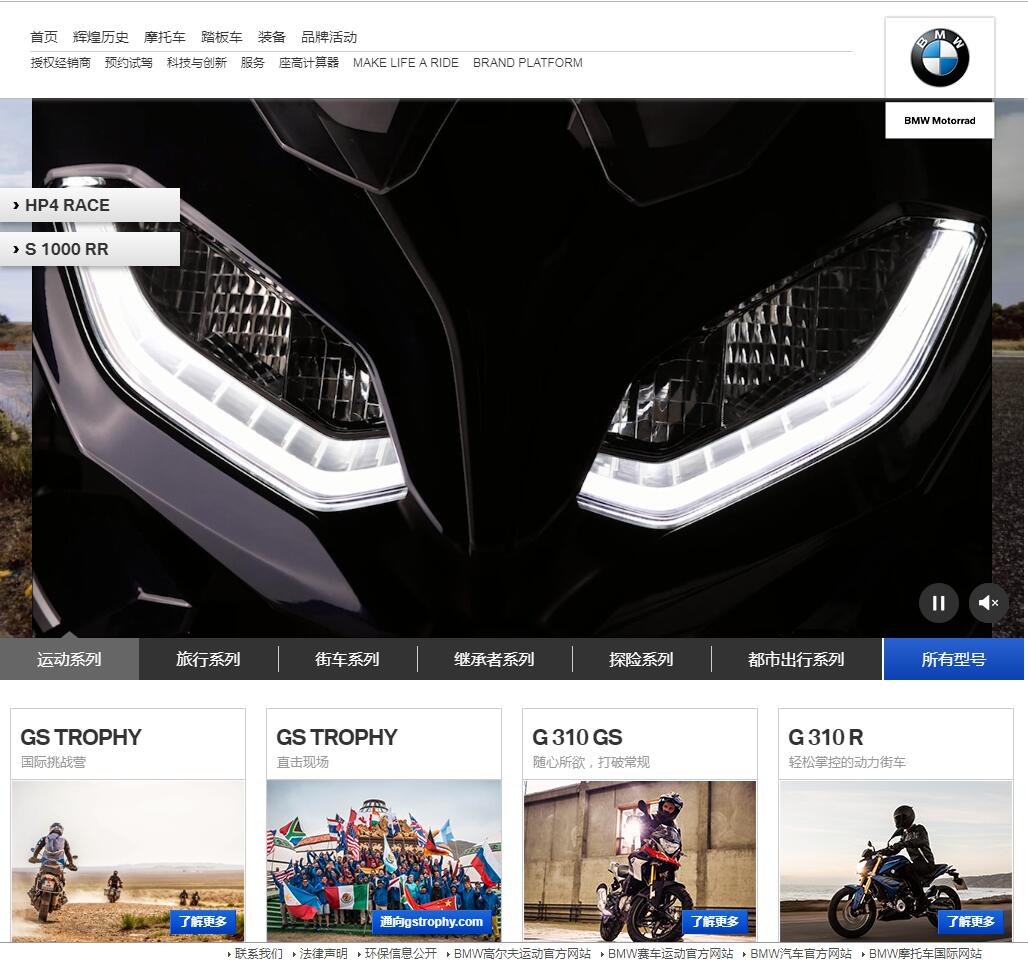Click G 310 R card title

pyautogui.click(x=826, y=737)
